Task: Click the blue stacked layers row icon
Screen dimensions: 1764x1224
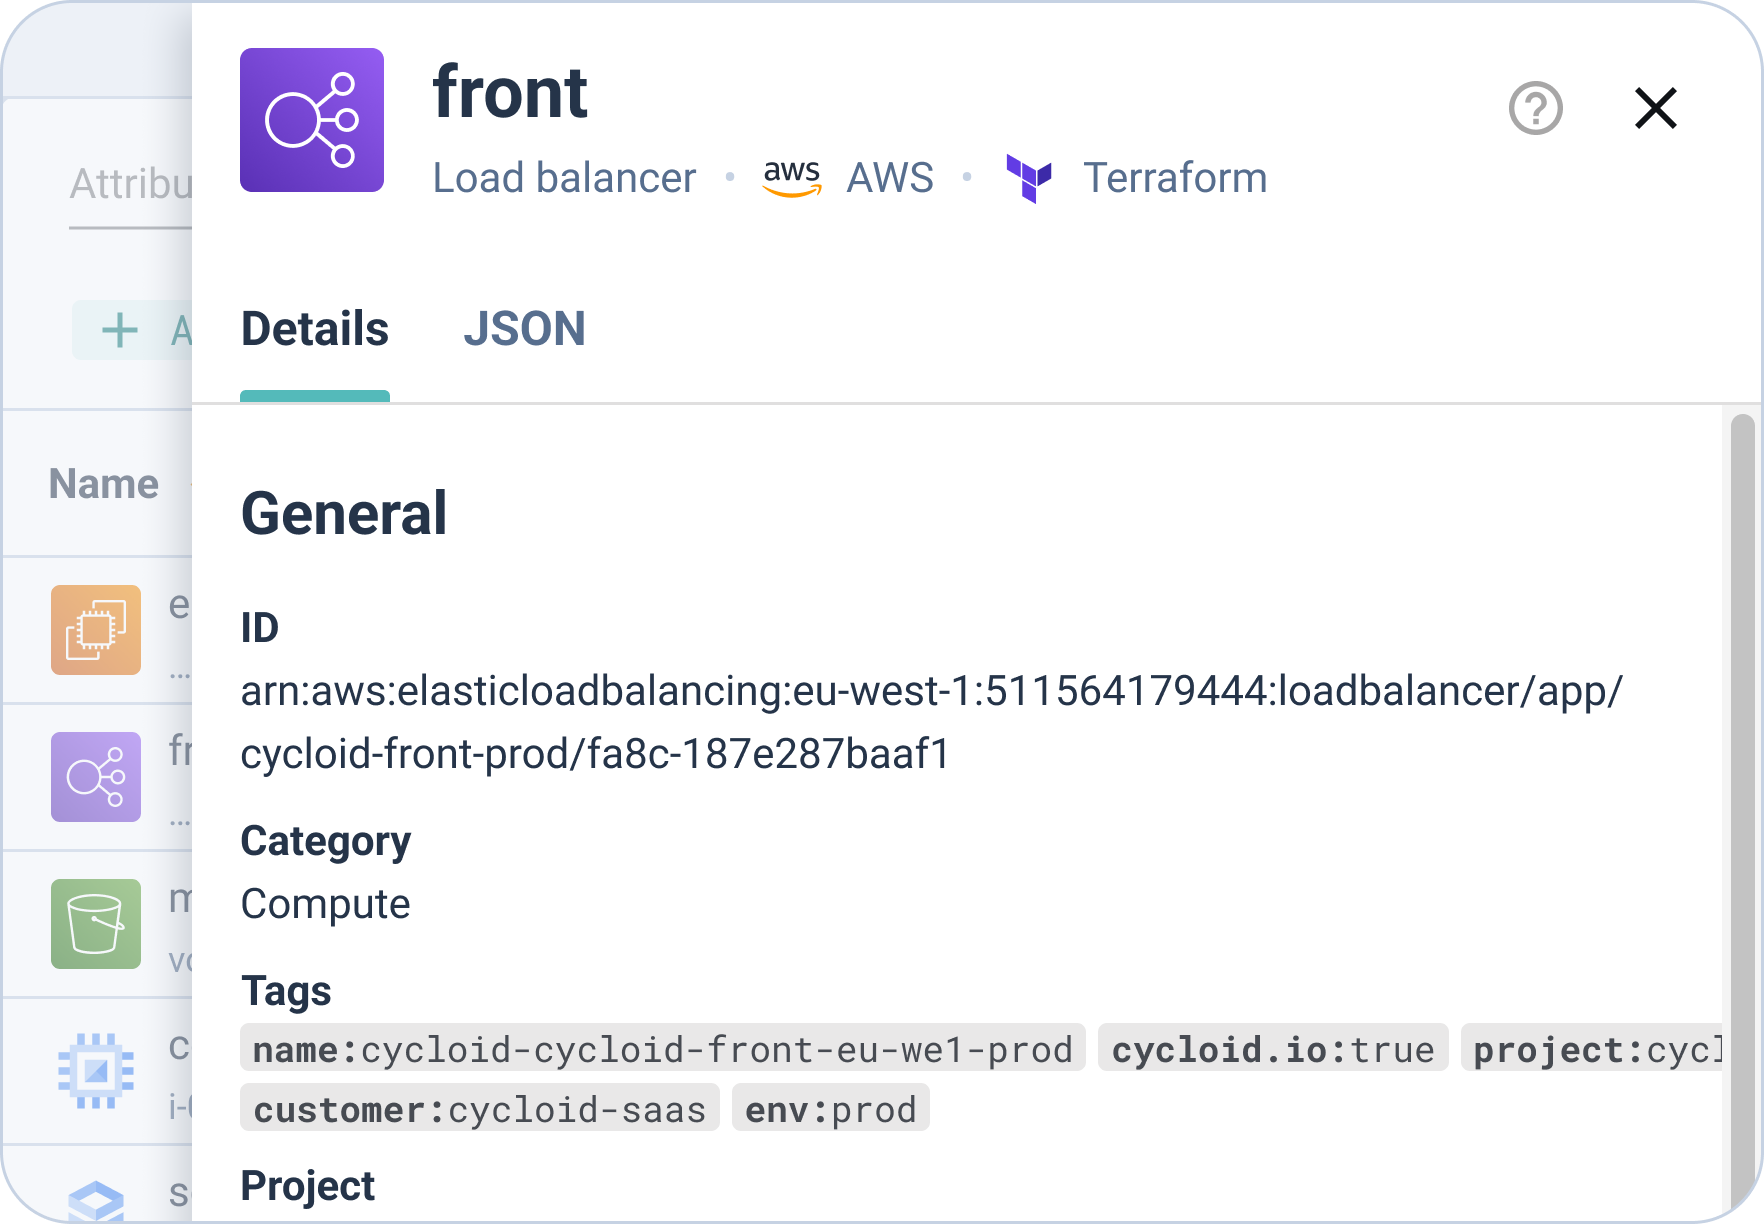Action: point(96,1200)
